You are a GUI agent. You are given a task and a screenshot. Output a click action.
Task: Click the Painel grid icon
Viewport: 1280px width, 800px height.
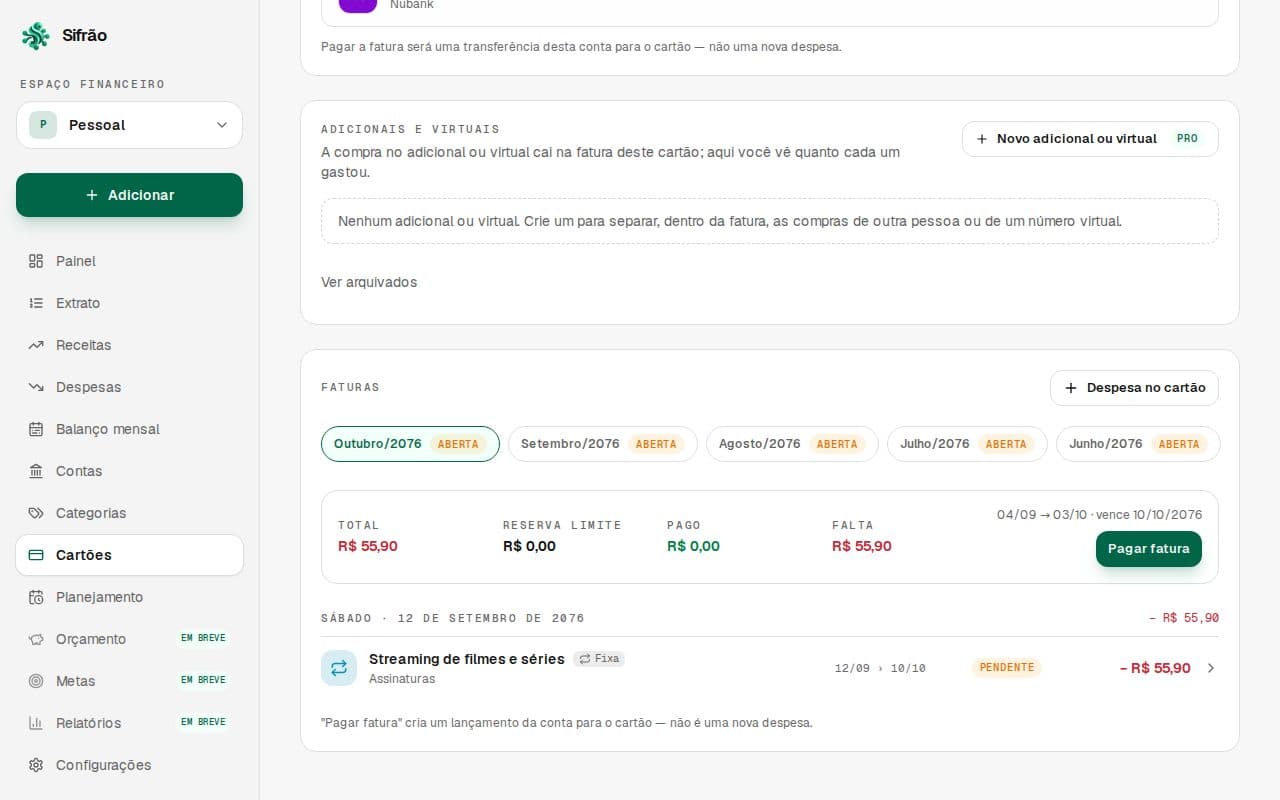click(x=36, y=261)
